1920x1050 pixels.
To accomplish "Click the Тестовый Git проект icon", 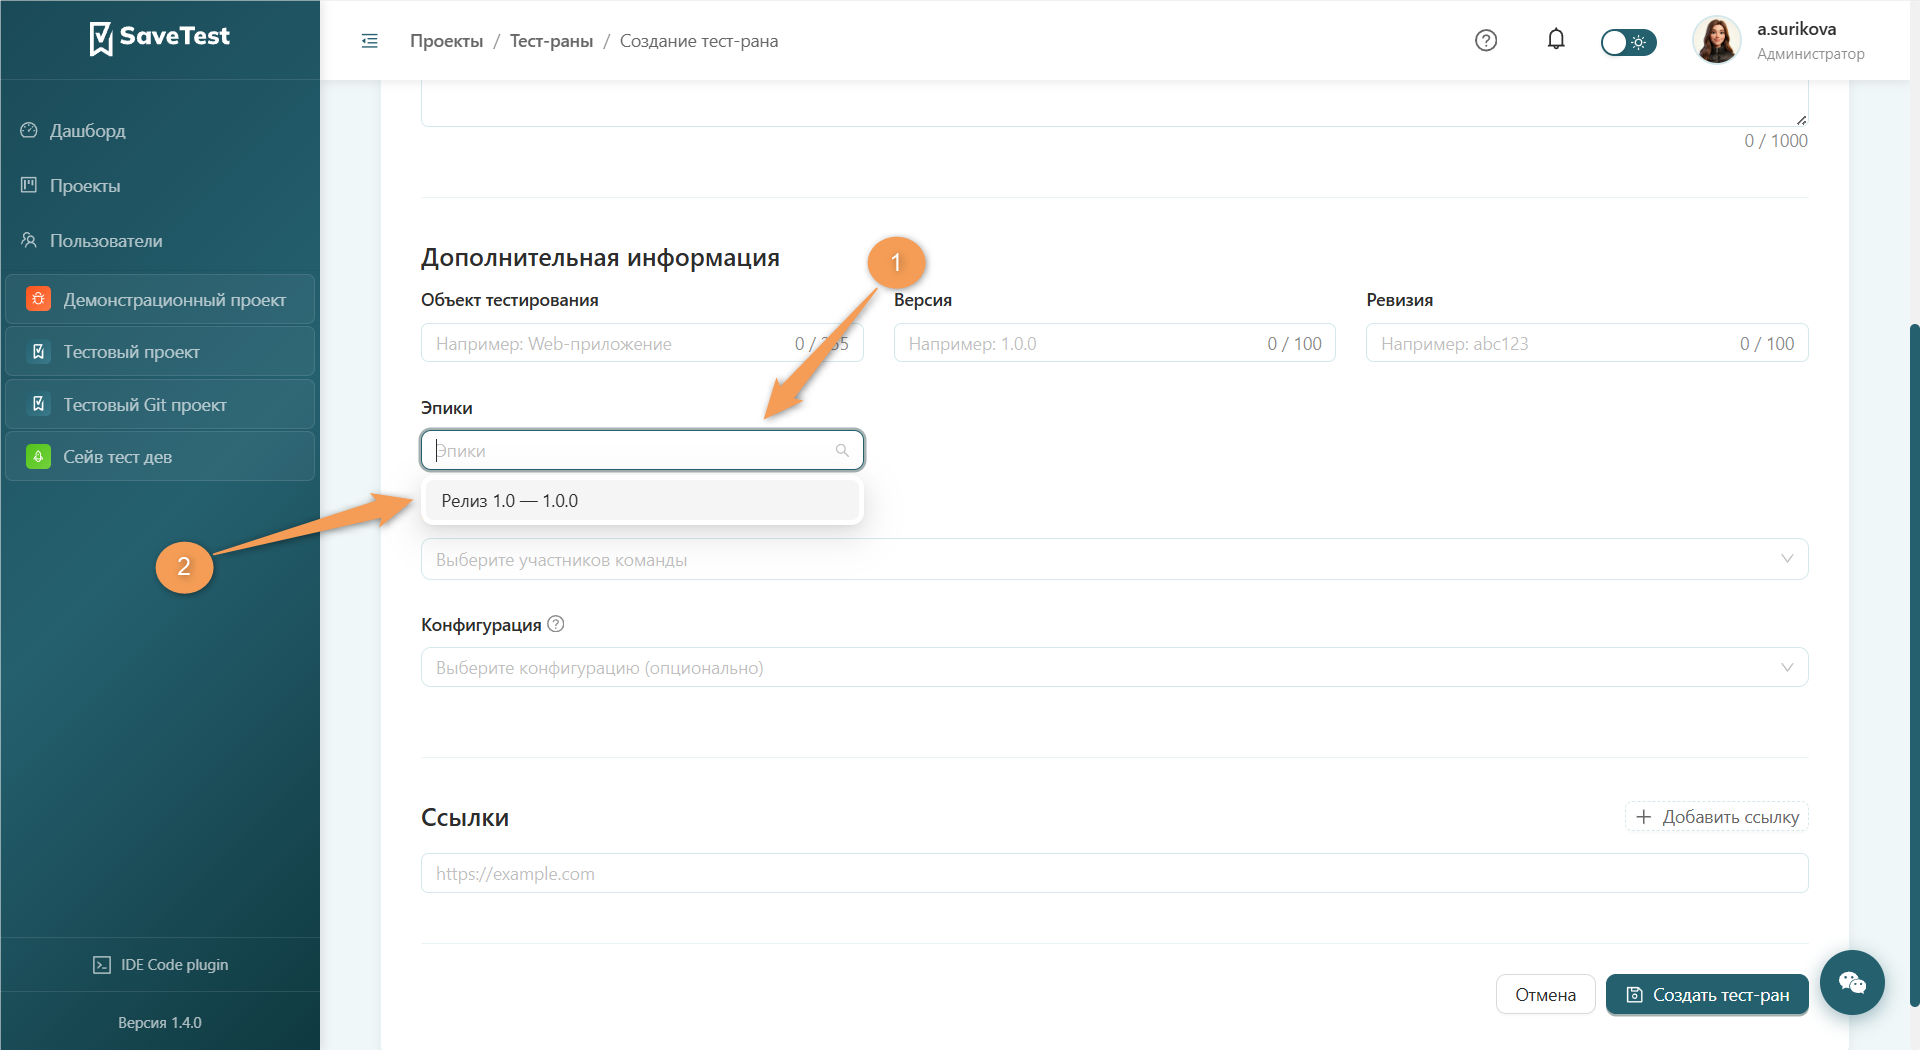I will pos(38,404).
